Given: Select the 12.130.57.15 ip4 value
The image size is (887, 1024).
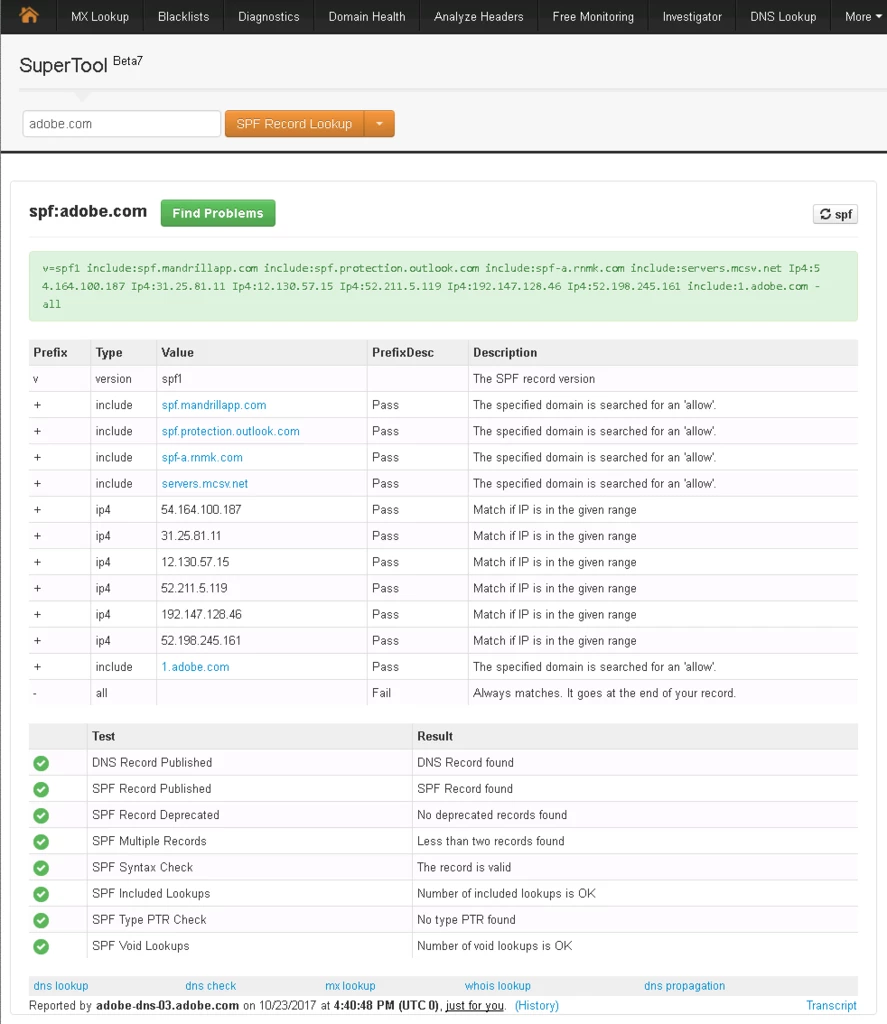Looking at the screenshot, I should pos(195,562).
